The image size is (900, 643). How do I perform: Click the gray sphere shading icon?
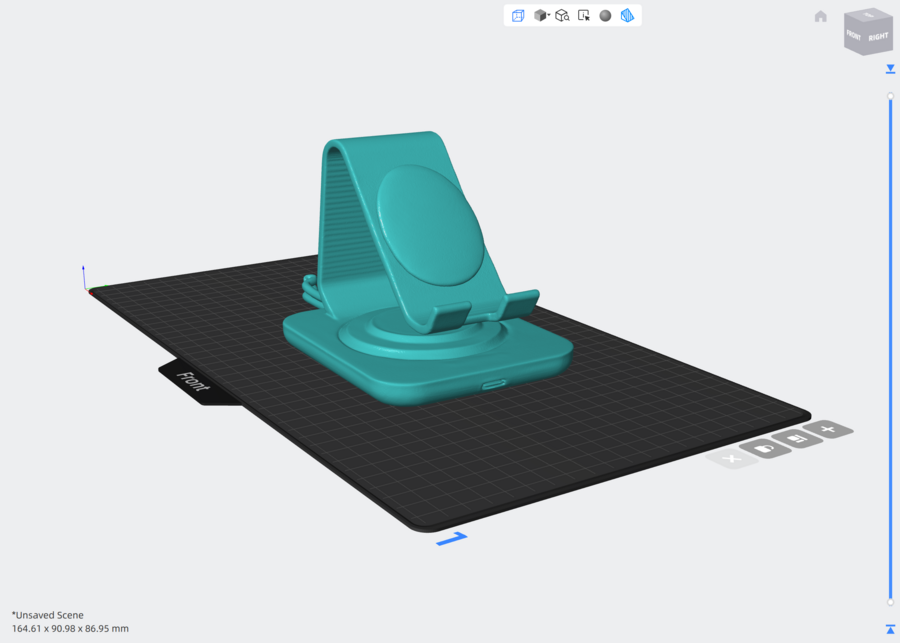coord(605,16)
